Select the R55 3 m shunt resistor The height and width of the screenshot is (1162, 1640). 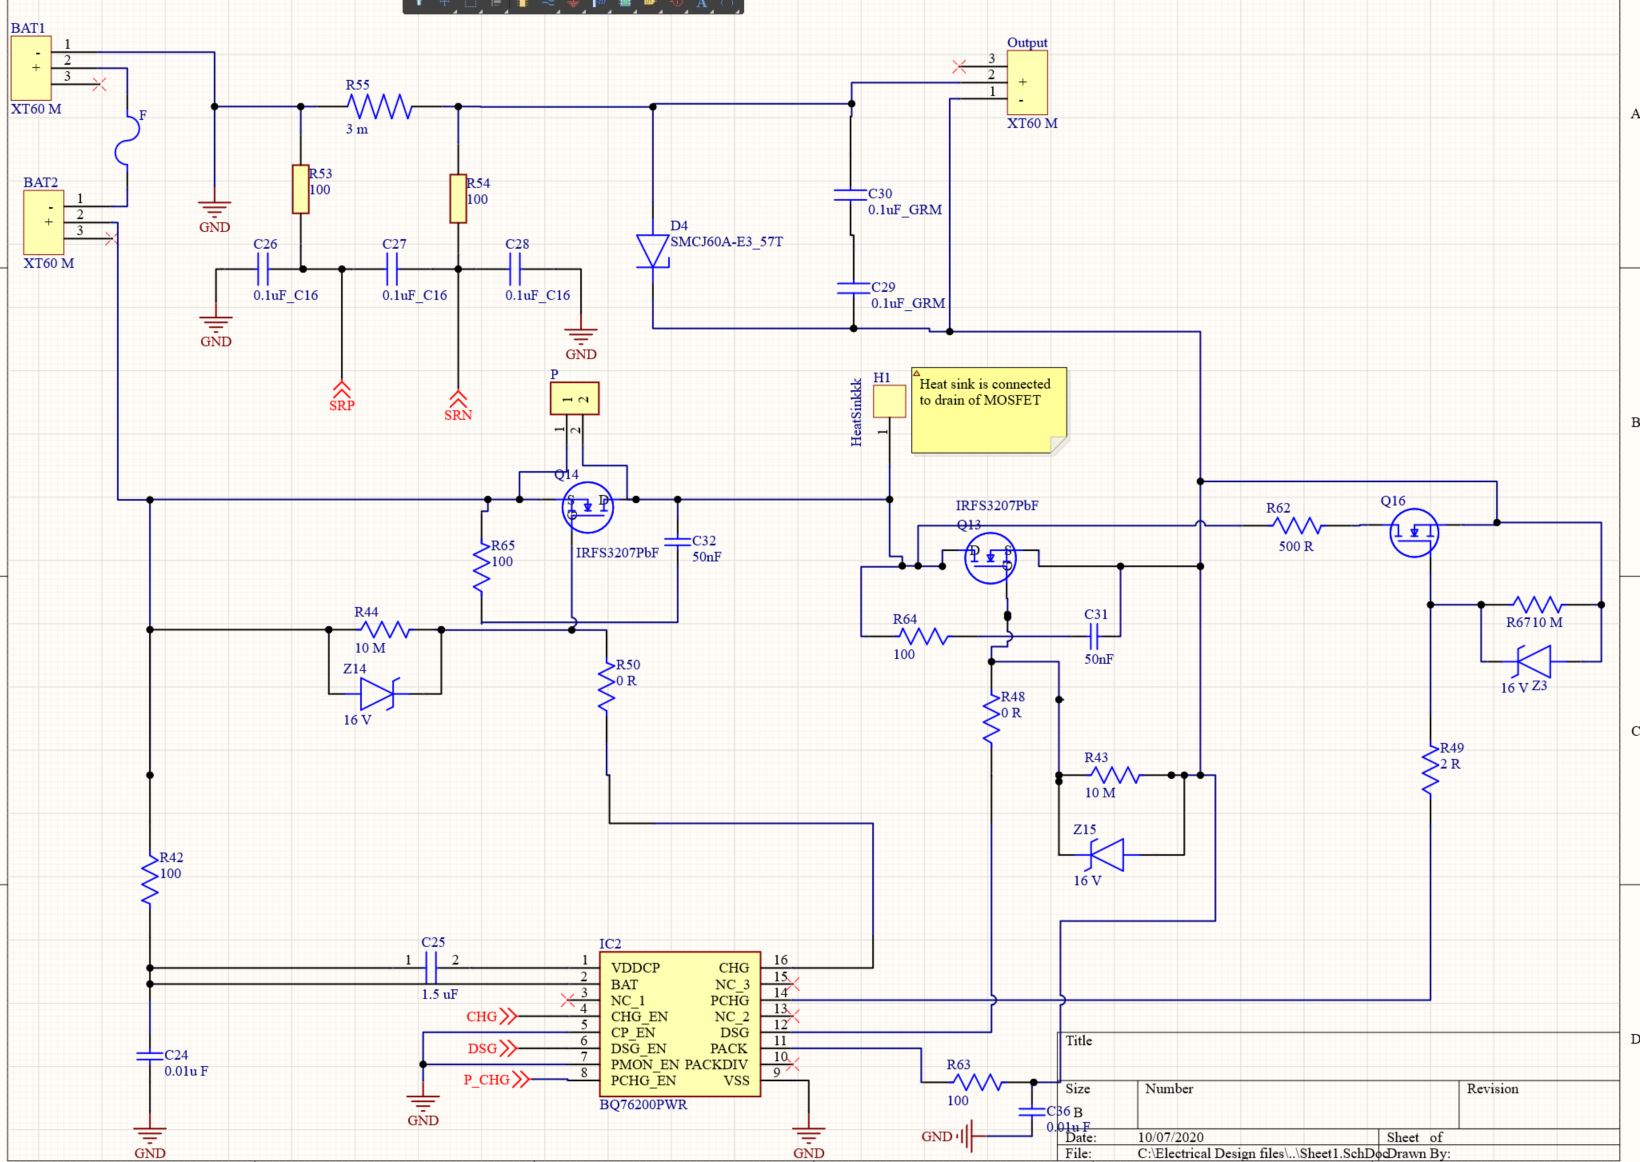(x=380, y=106)
